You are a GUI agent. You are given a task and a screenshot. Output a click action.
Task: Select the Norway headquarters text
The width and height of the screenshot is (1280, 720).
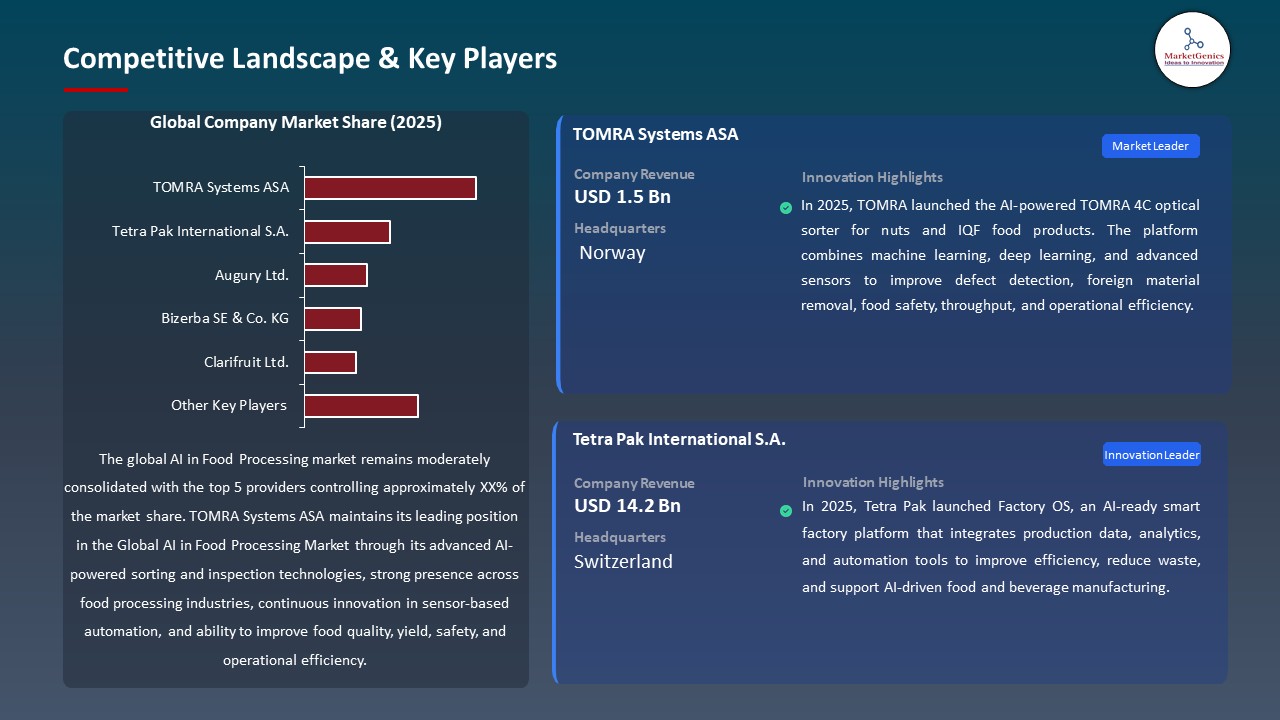612,253
